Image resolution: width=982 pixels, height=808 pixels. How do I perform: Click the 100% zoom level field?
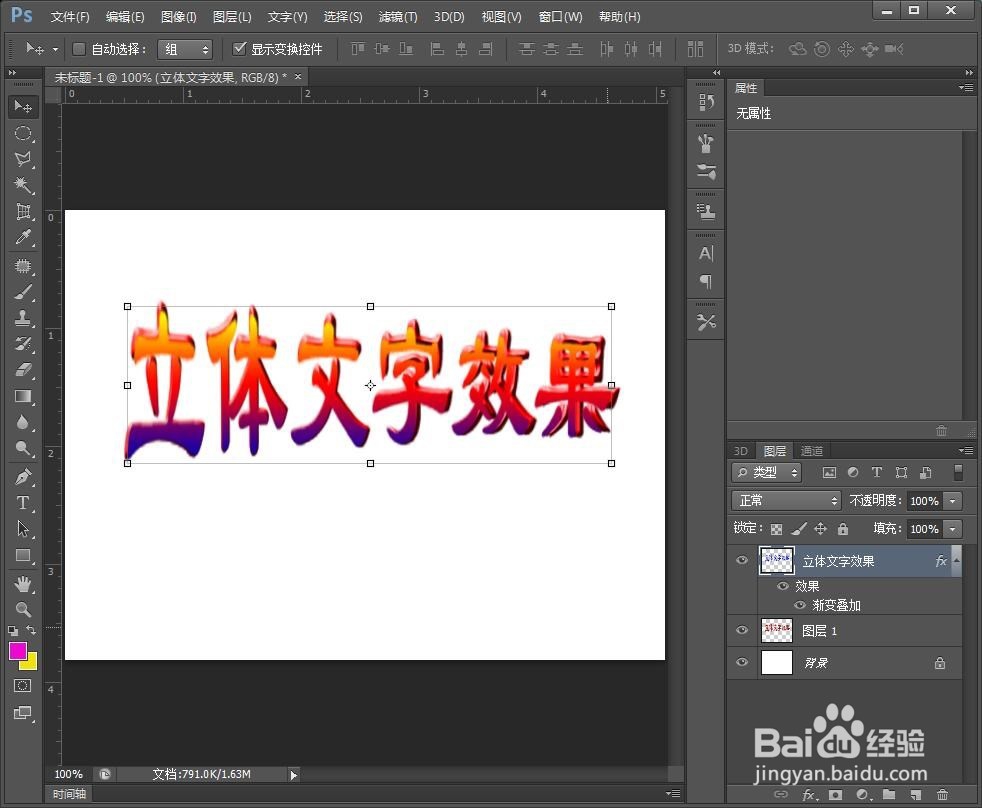click(67, 773)
